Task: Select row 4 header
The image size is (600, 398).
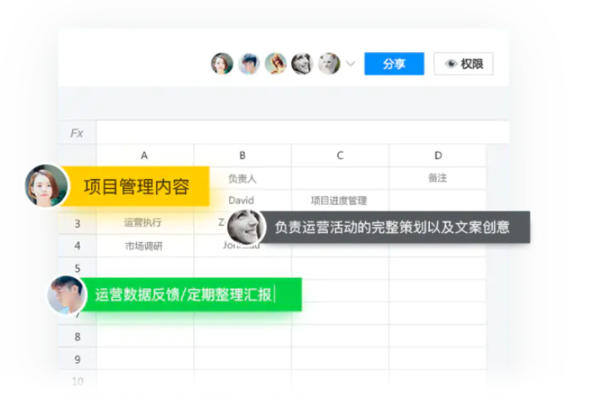Action: (x=77, y=246)
